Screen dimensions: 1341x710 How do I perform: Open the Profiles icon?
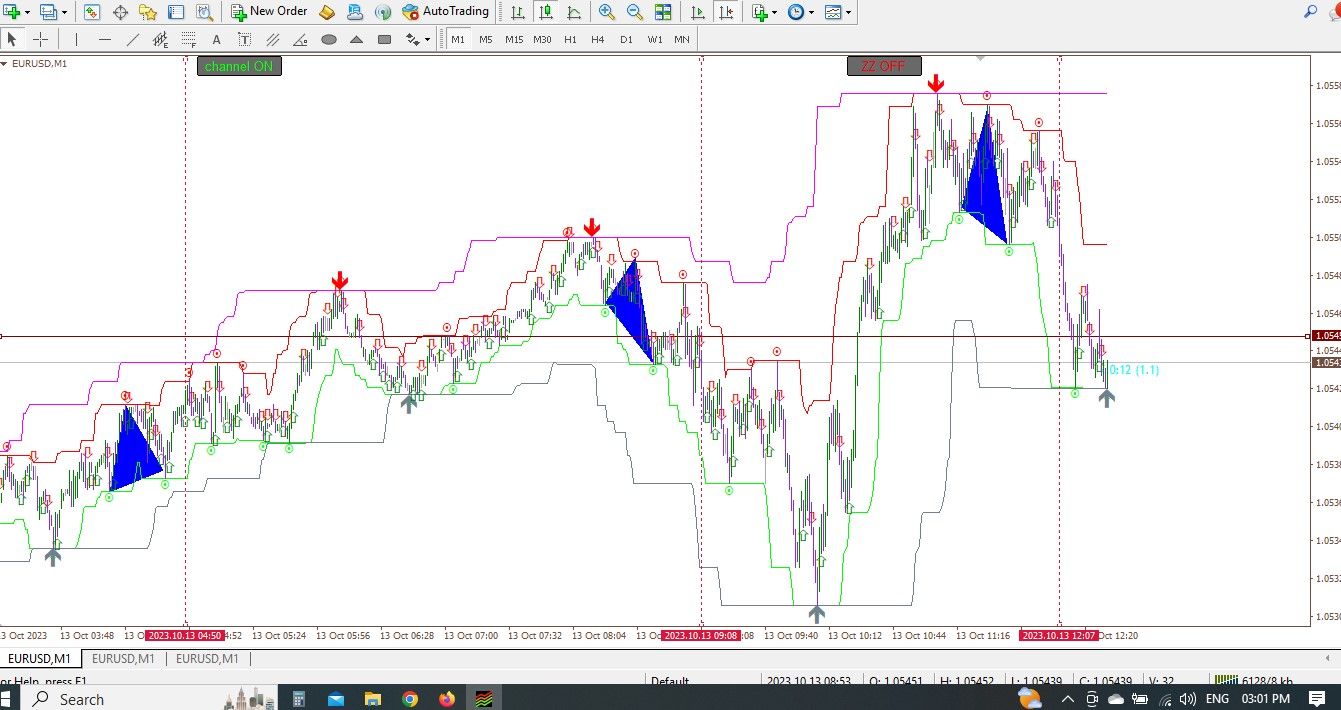46,12
